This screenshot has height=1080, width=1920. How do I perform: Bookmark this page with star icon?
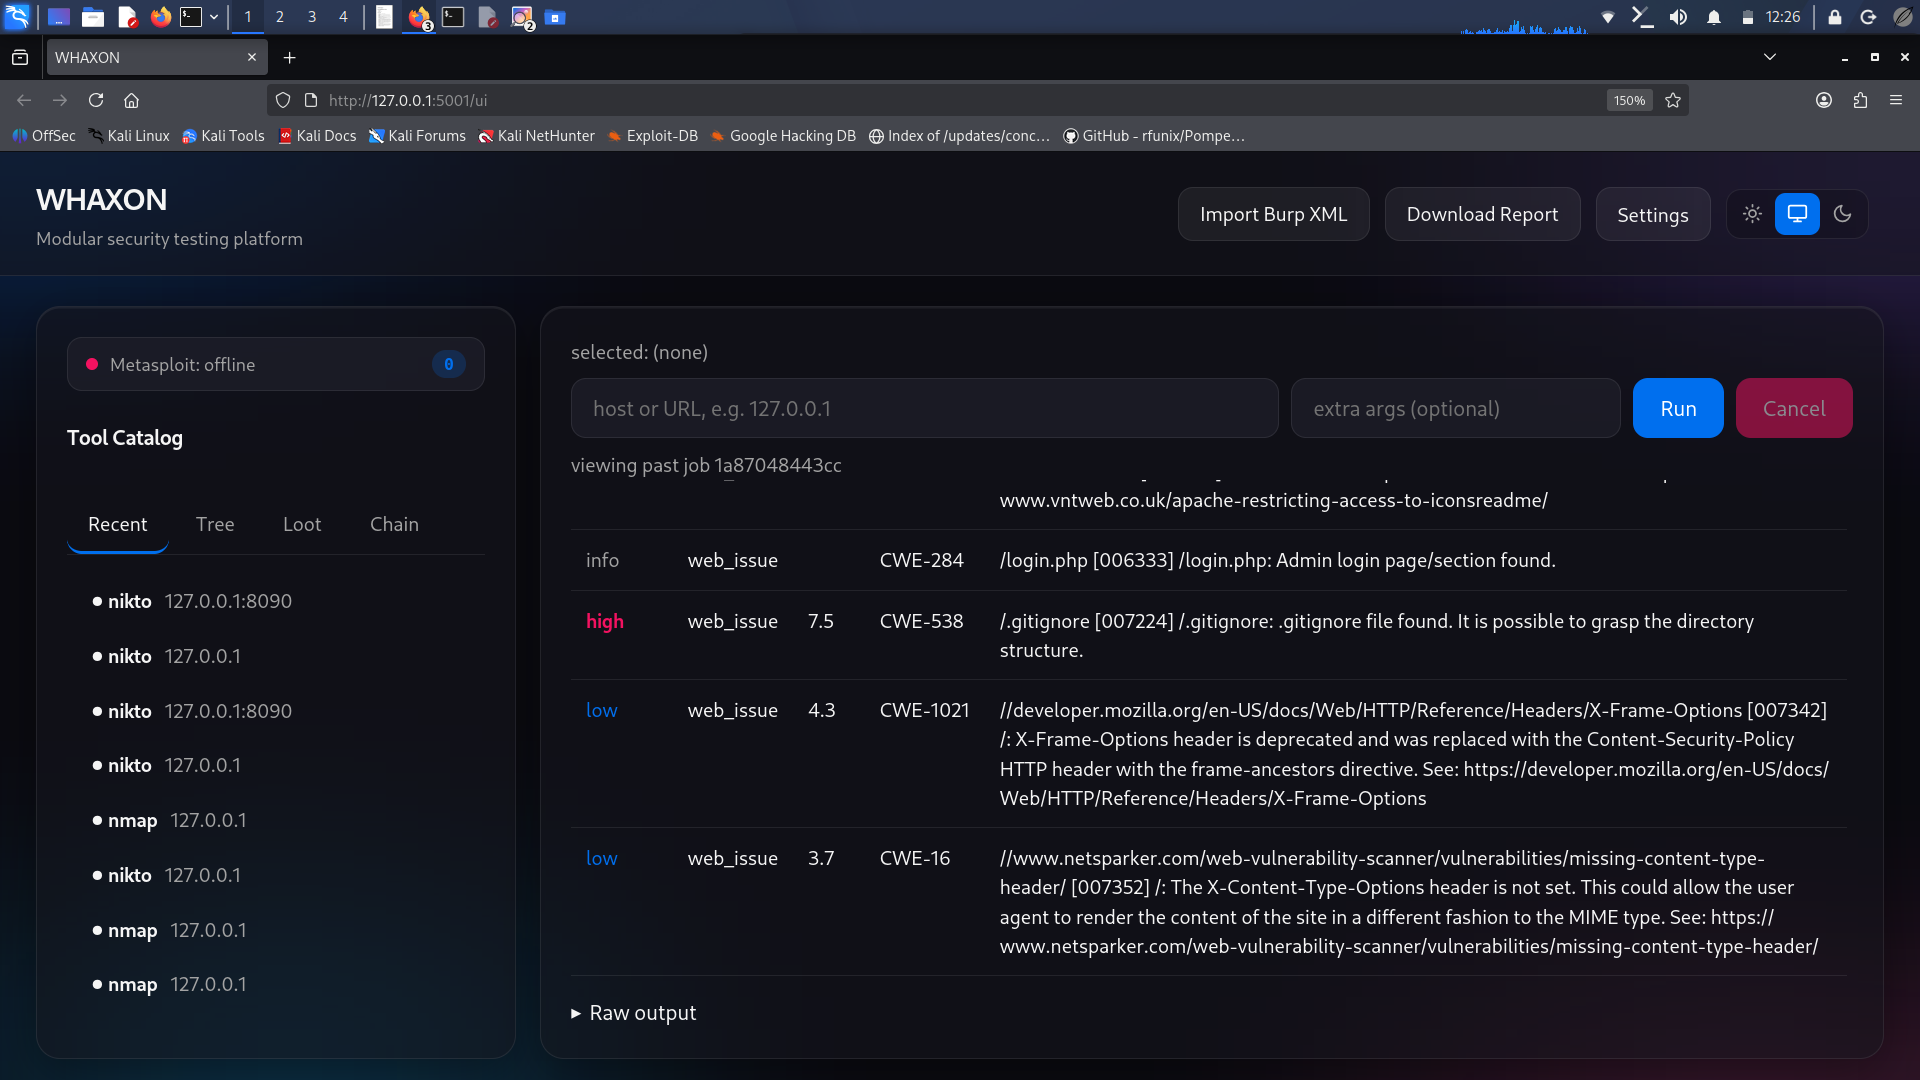[1673, 100]
